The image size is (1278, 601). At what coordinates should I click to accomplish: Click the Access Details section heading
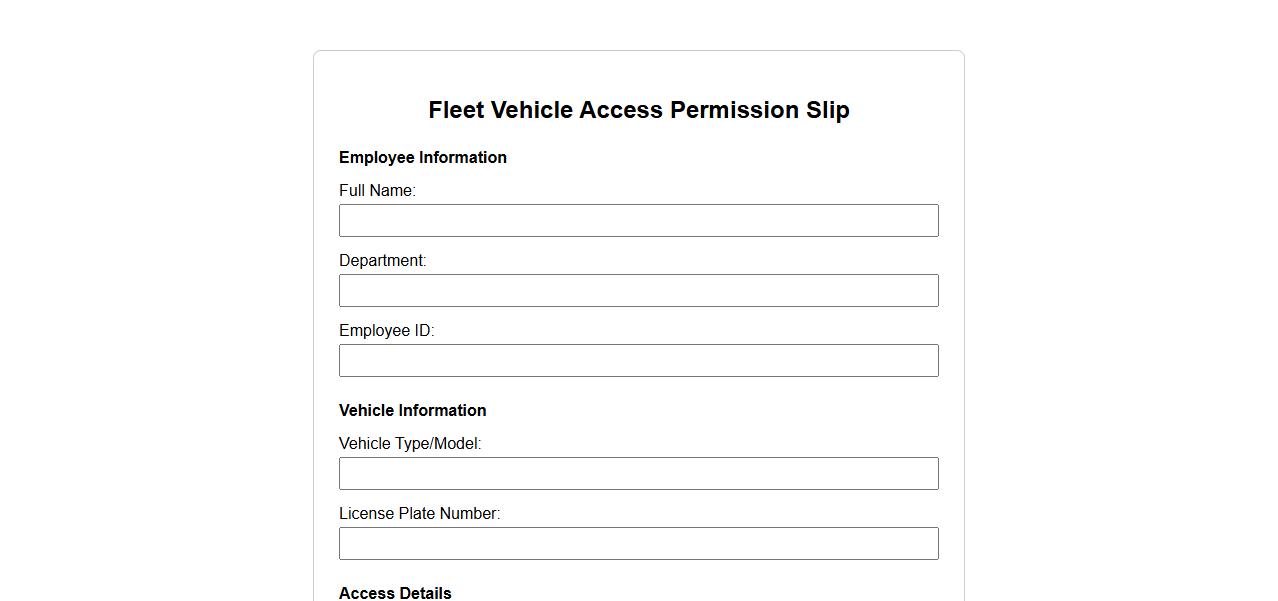pyautogui.click(x=395, y=593)
